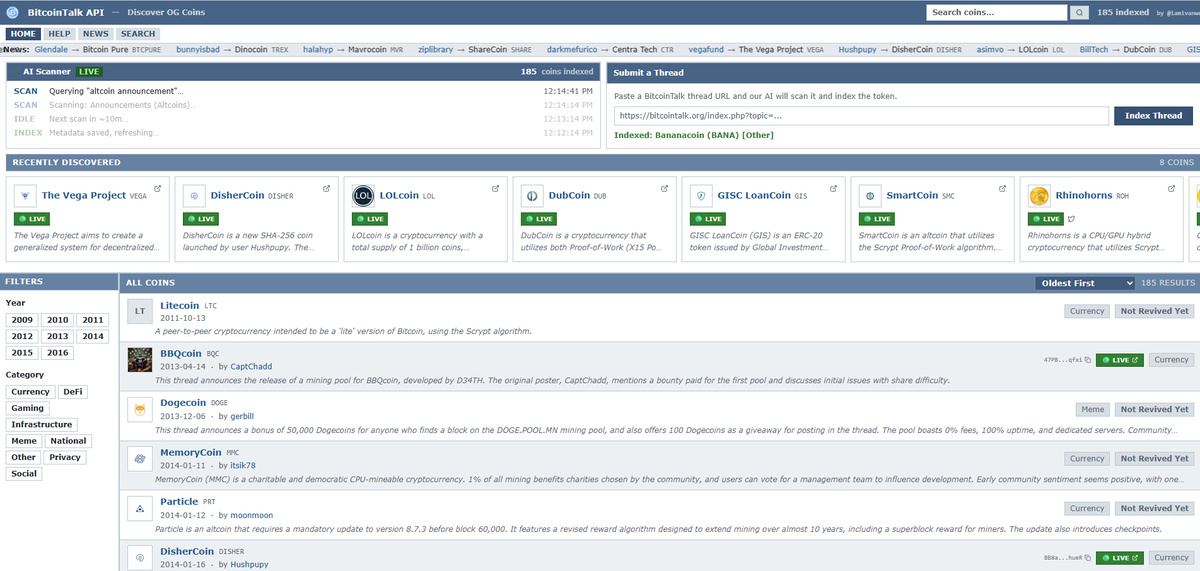Click the MemoryCoin row avatar icon

pos(140,459)
